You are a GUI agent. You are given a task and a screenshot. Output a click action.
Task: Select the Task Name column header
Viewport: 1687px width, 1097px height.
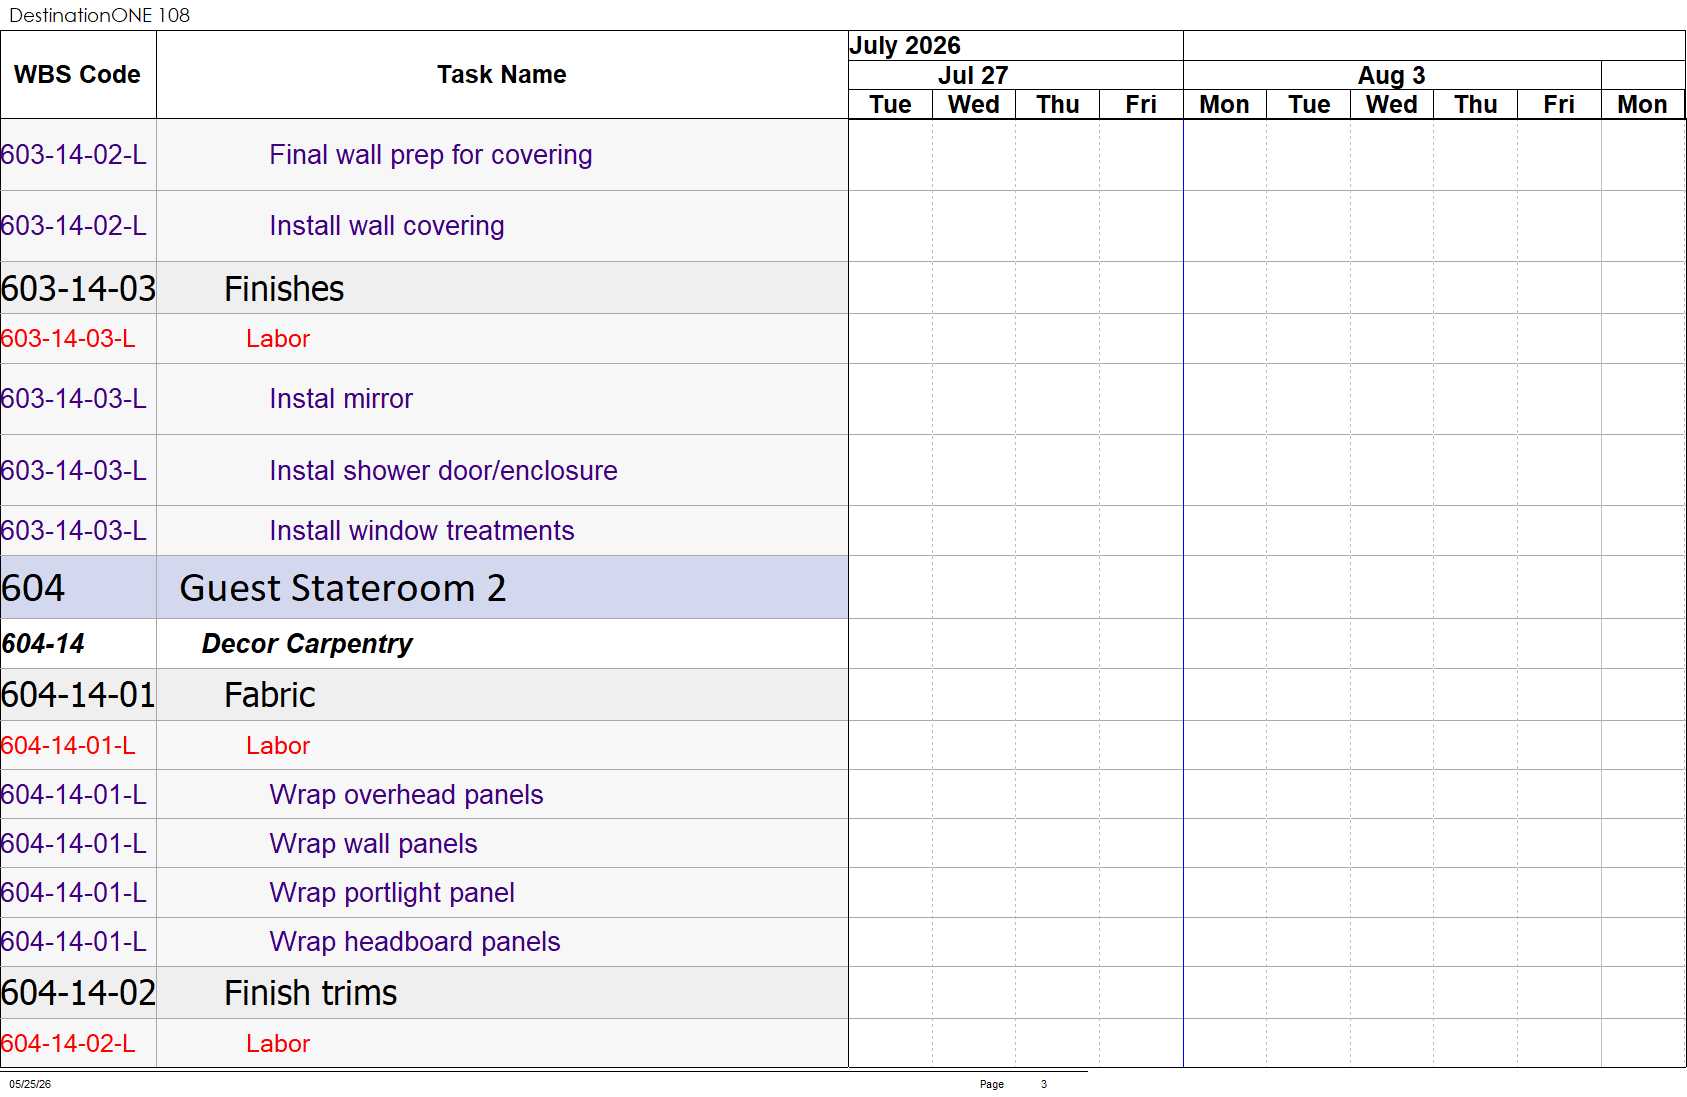pos(502,75)
